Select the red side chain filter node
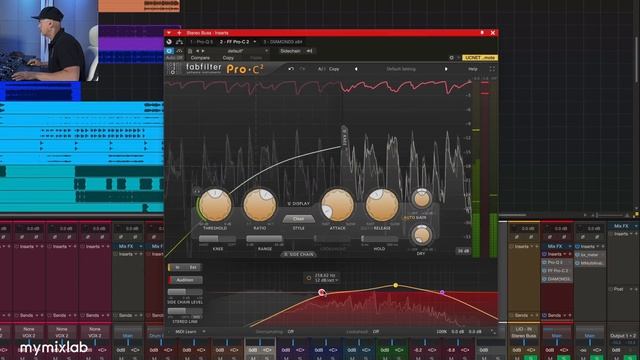Image resolution: width=640 pixels, height=360 pixels. click(x=322, y=292)
